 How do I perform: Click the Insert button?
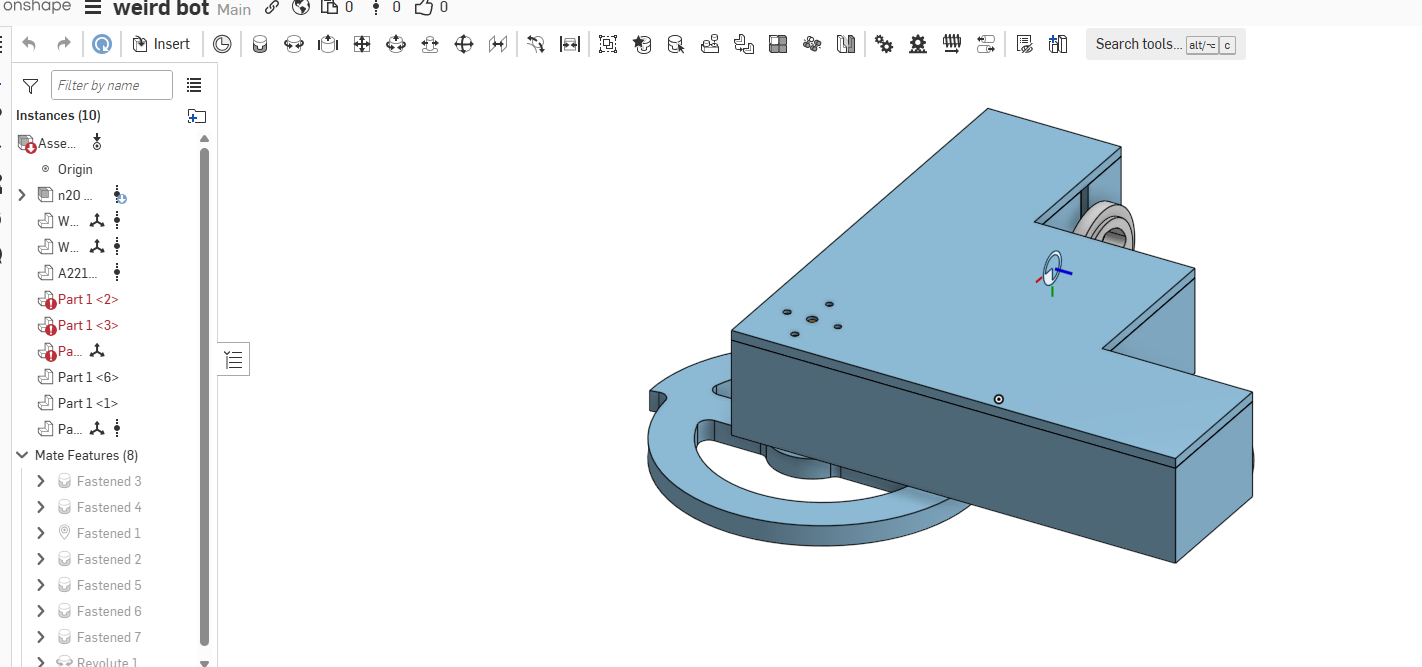(160, 44)
